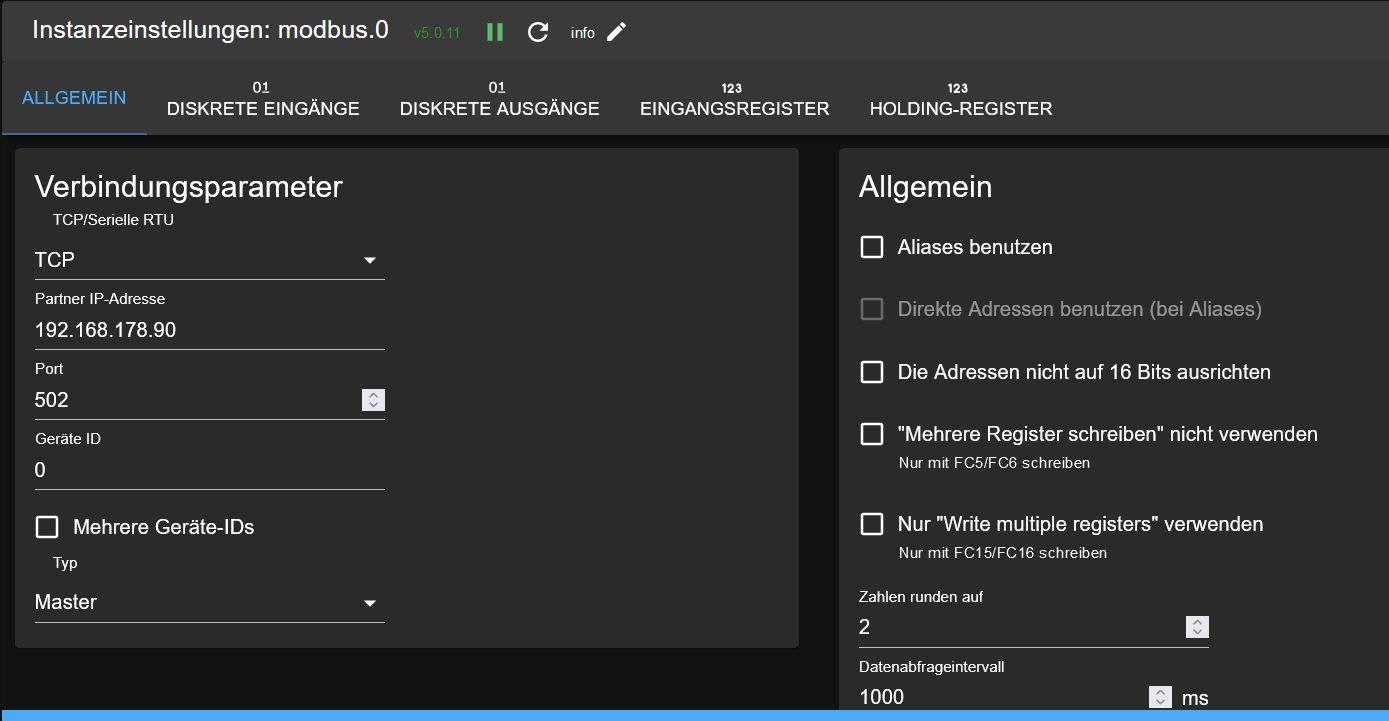Open the Diskrete Eingänge tab

click(263, 98)
